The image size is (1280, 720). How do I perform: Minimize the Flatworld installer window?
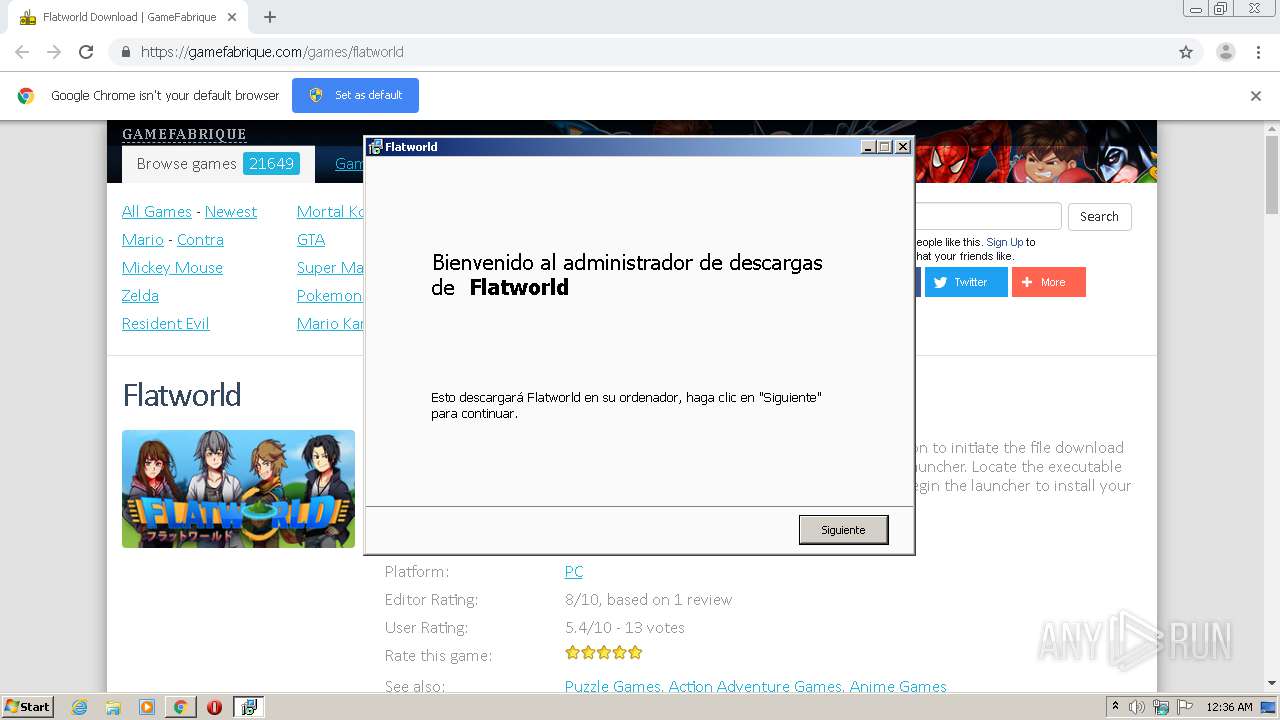point(868,147)
